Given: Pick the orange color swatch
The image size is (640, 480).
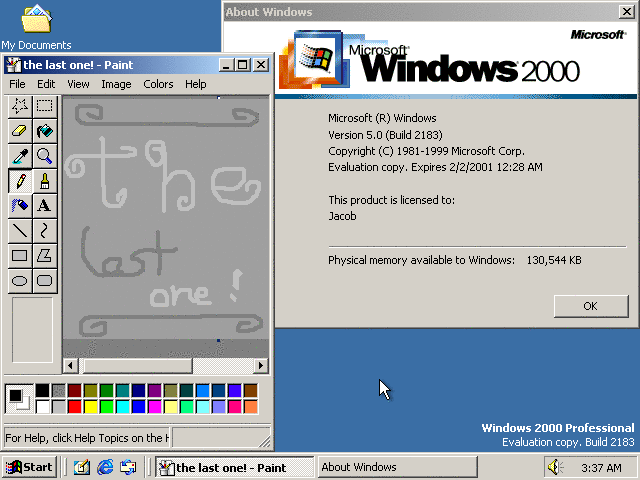Looking at the screenshot, I should point(251,407).
